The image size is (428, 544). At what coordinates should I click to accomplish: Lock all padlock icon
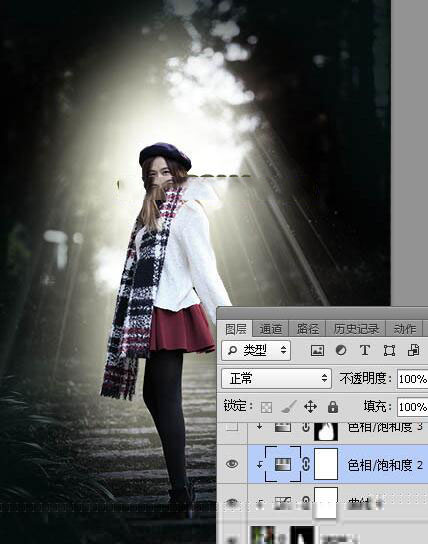point(333,407)
